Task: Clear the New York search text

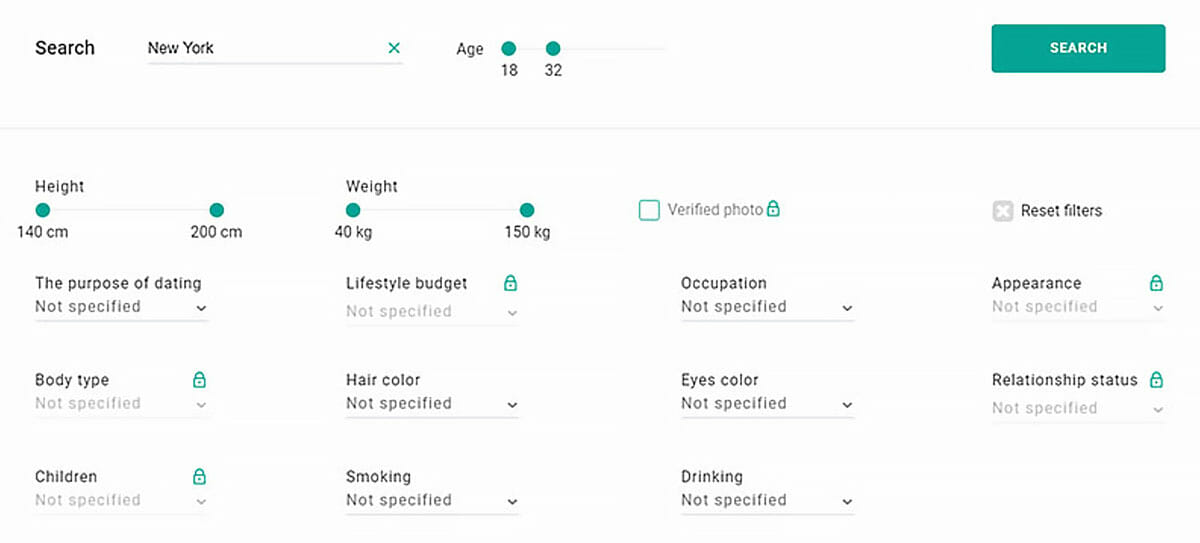Action: coord(394,48)
